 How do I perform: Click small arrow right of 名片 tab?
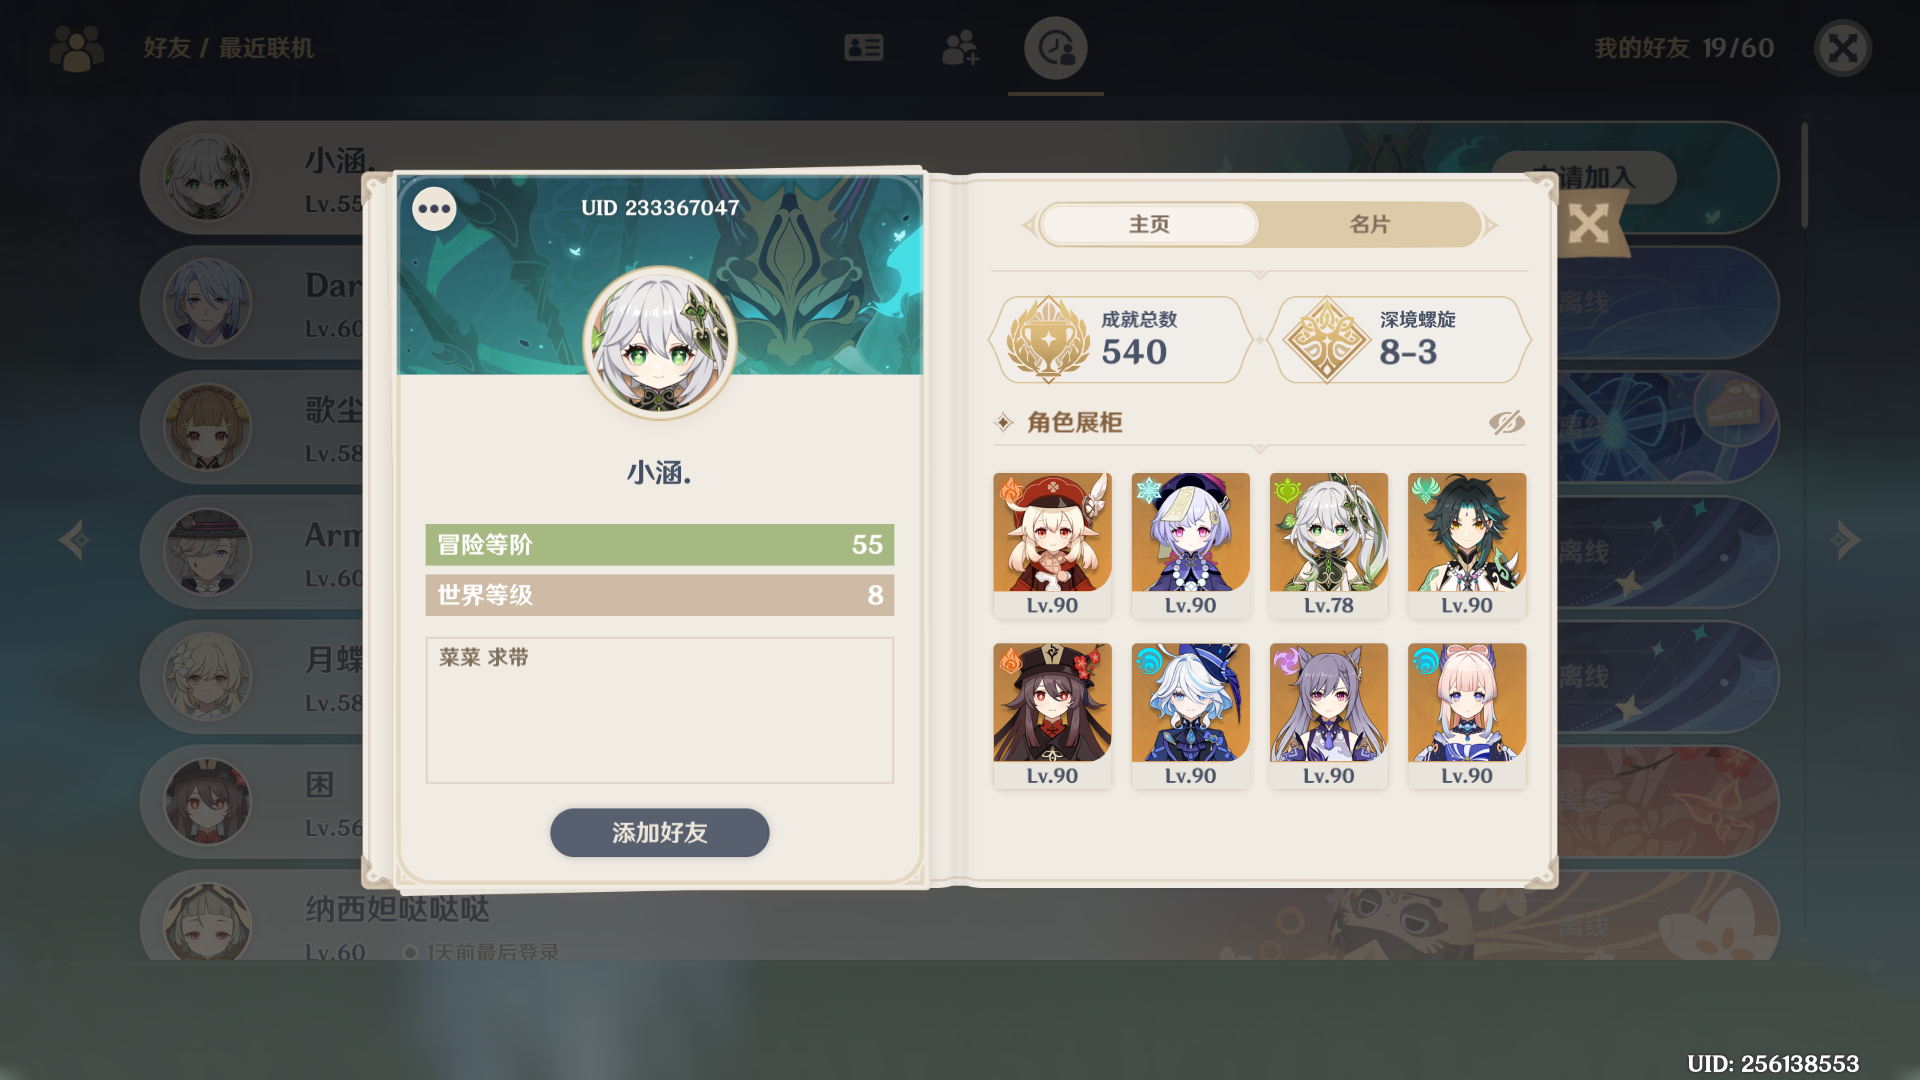1491,225
